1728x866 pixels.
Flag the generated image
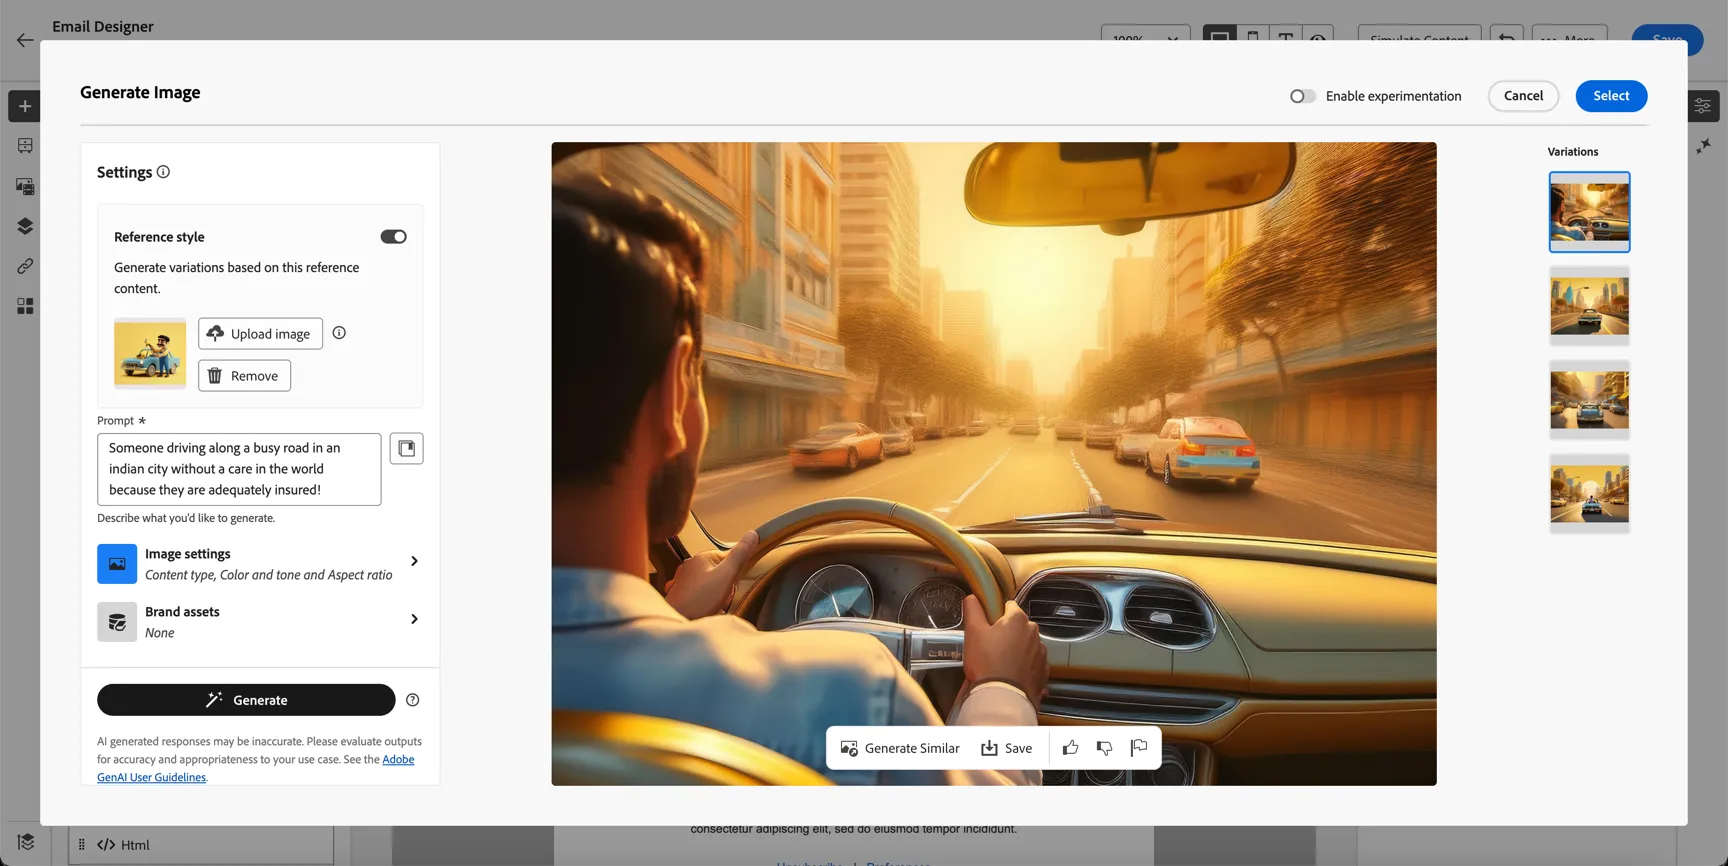point(1139,748)
